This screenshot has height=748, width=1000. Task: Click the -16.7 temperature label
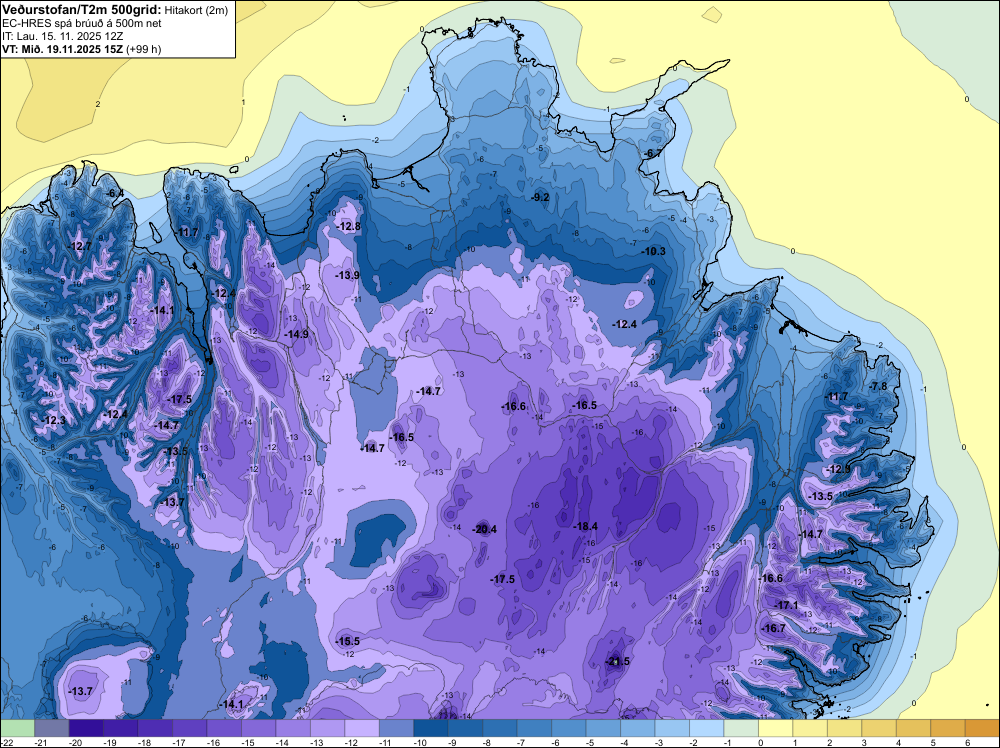coord(774,628)
